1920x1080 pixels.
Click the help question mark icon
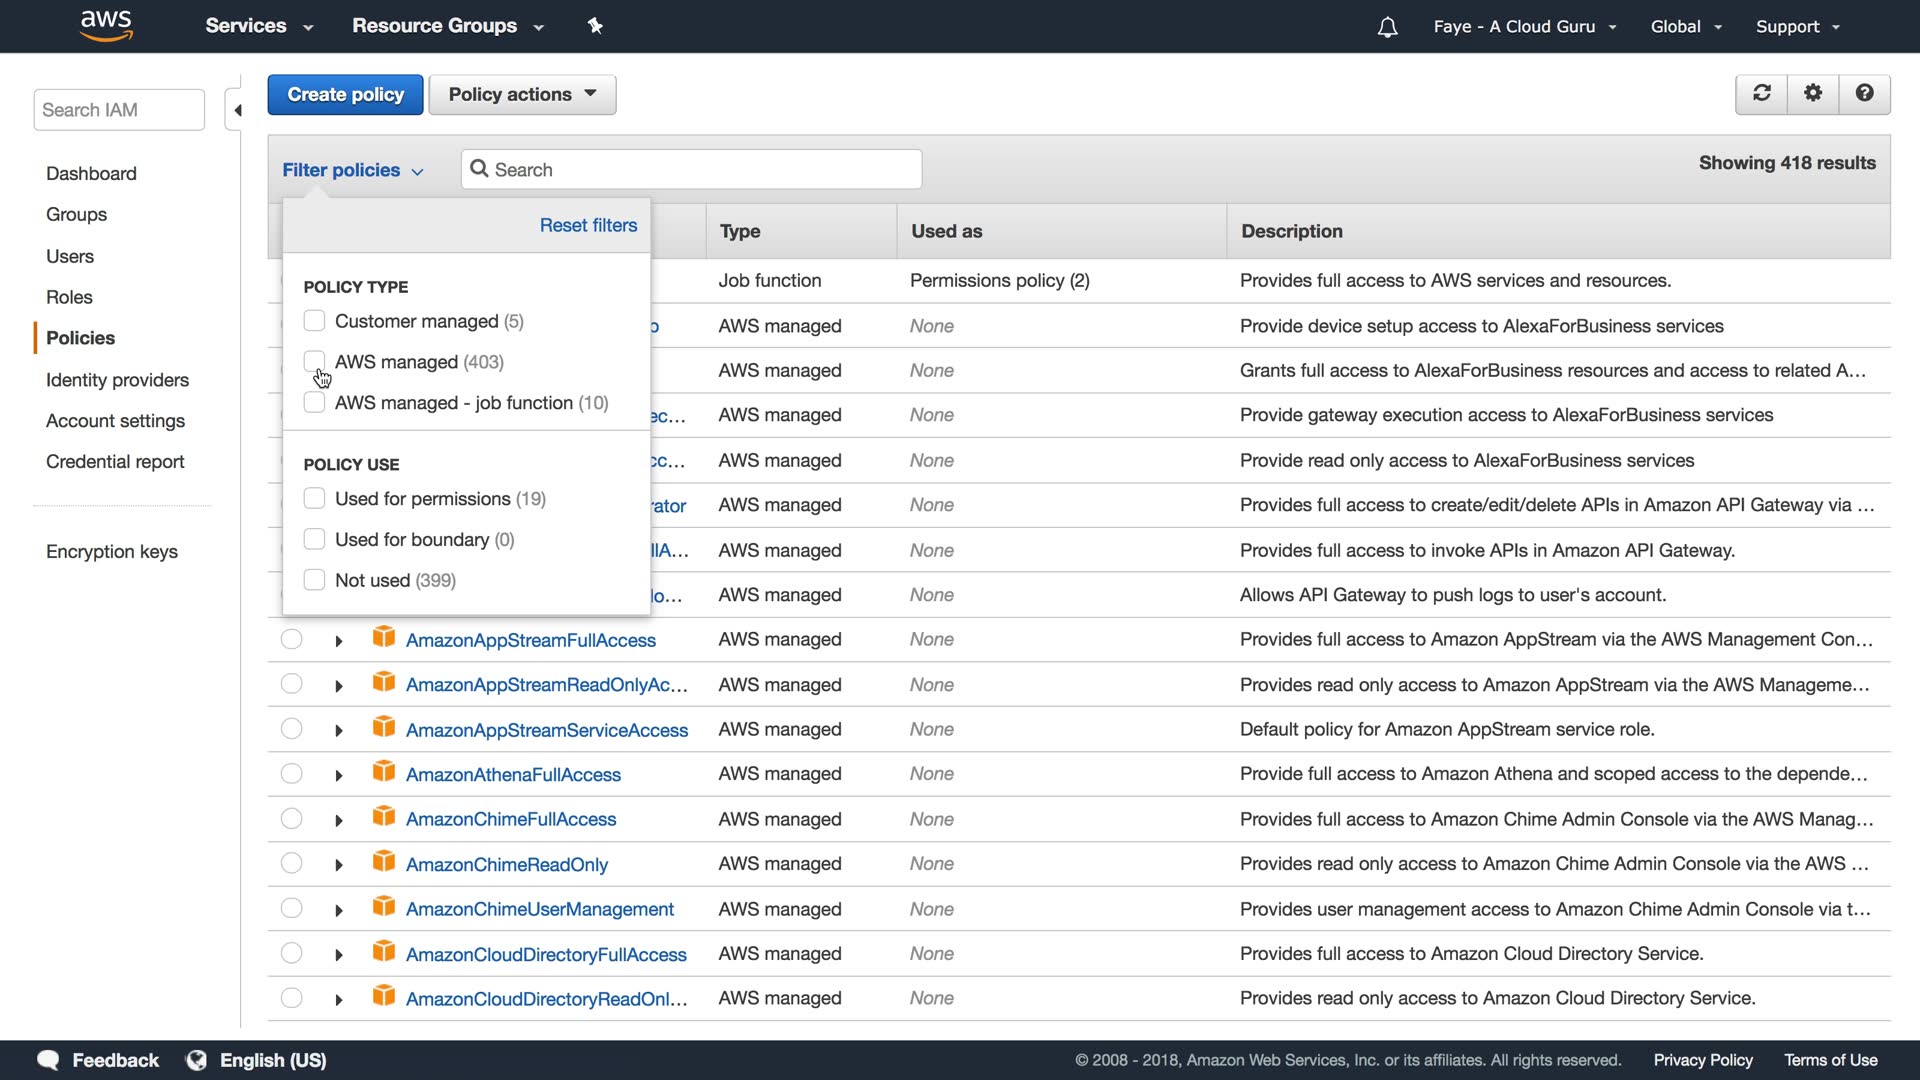point(1864,93)
